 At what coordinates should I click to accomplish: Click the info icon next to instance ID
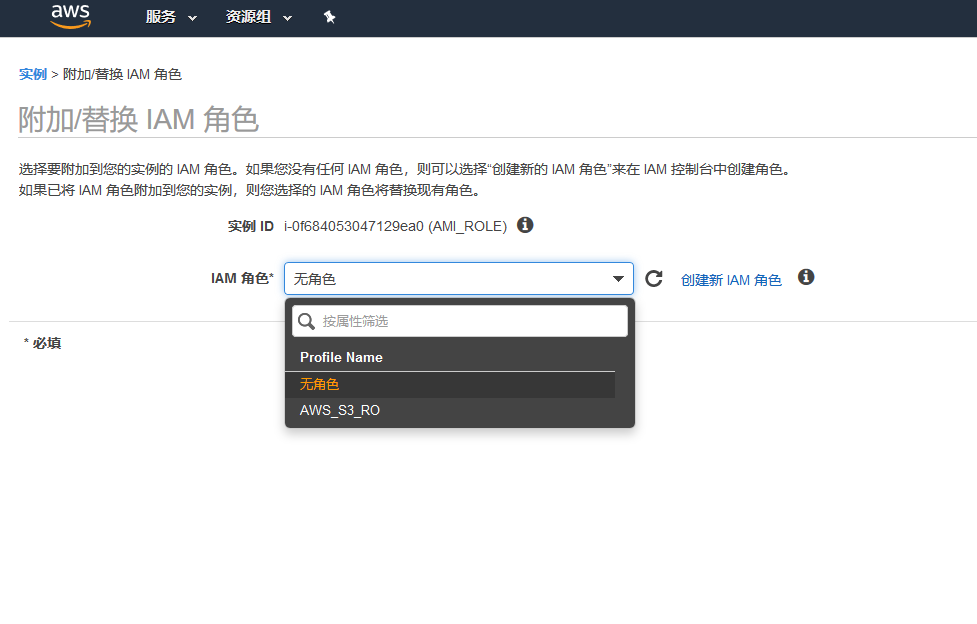point(525,225)
